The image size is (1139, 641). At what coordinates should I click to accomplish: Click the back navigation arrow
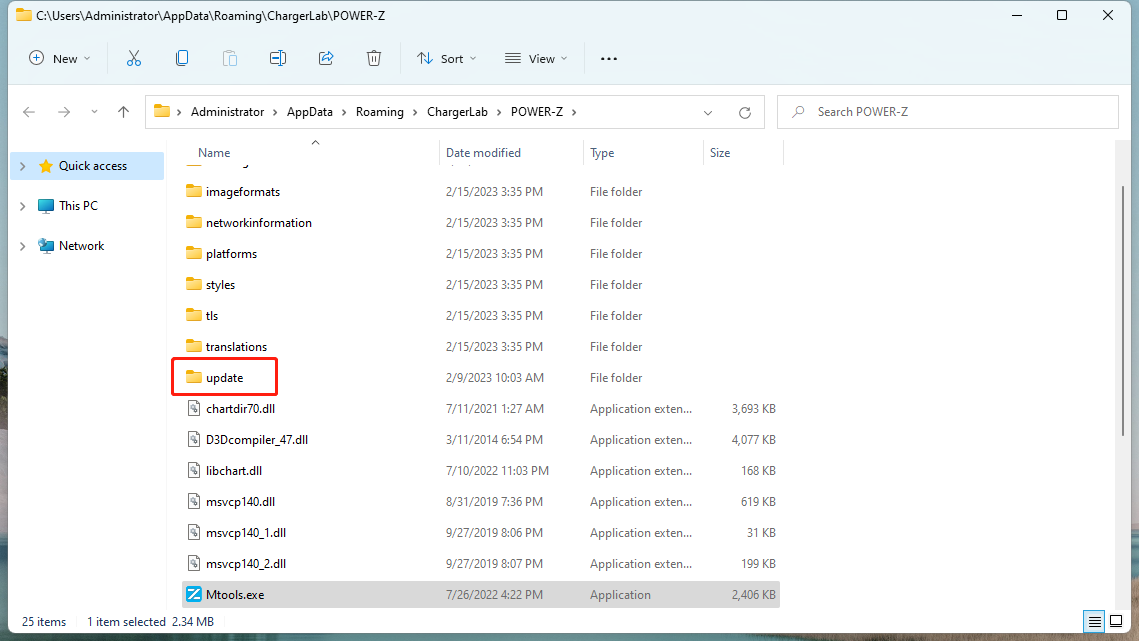(29, 111)
